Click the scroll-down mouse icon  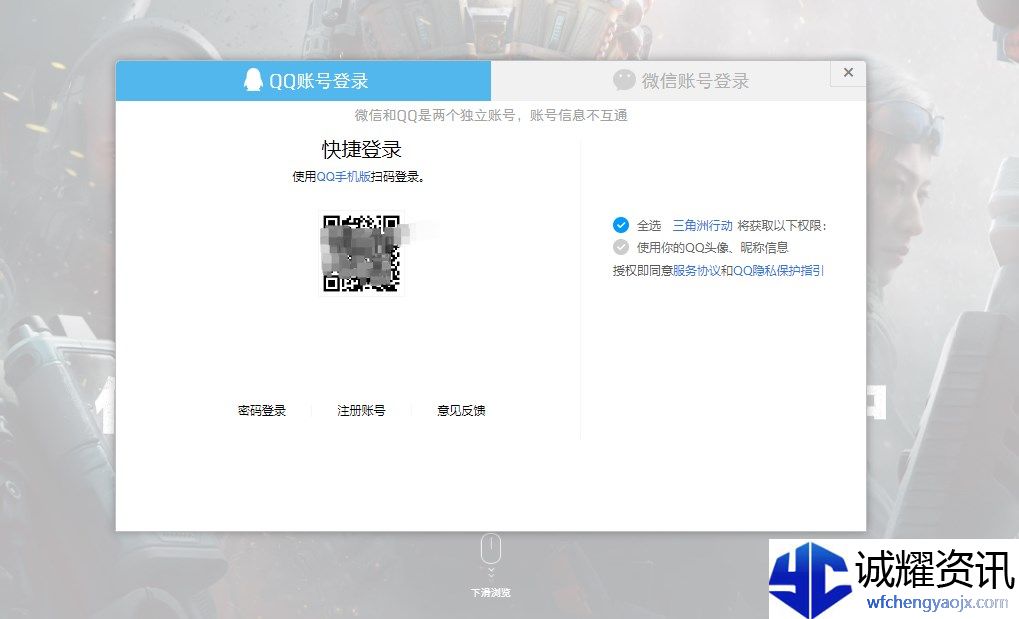tap(491, 549)
